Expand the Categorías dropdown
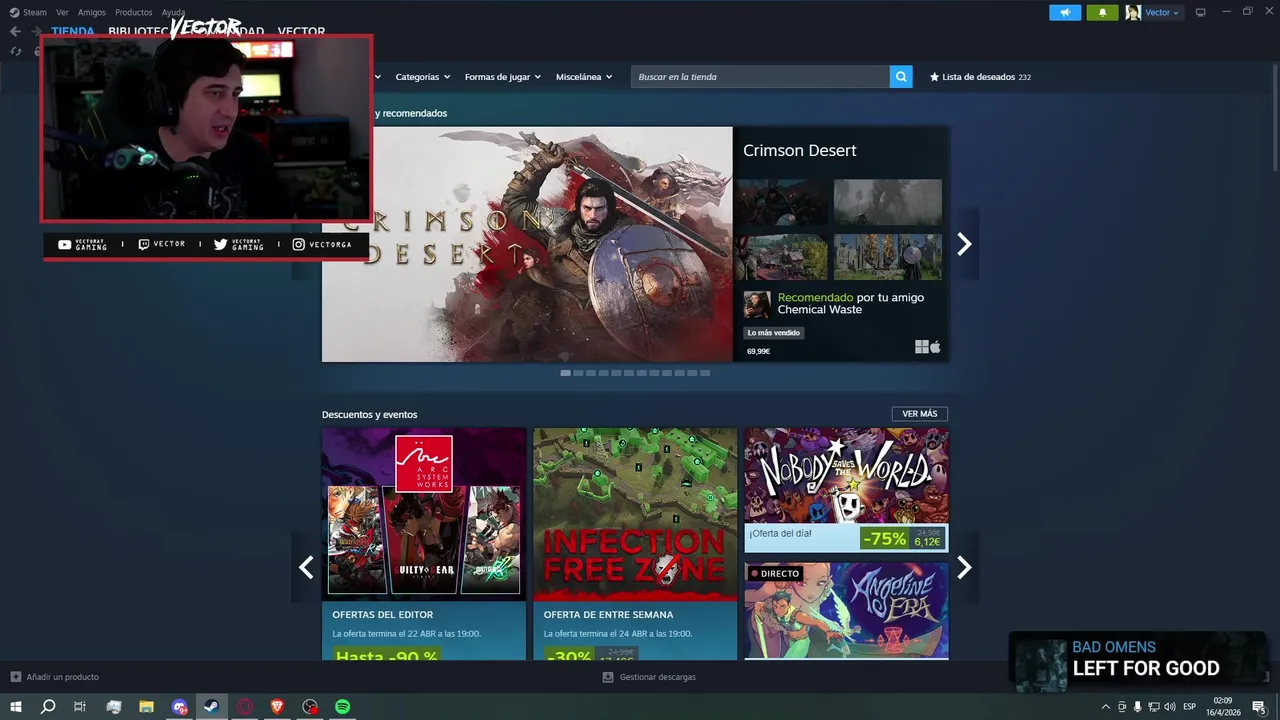The height and width of the screenshot is (720, 1280). click(x=422, y=77)
